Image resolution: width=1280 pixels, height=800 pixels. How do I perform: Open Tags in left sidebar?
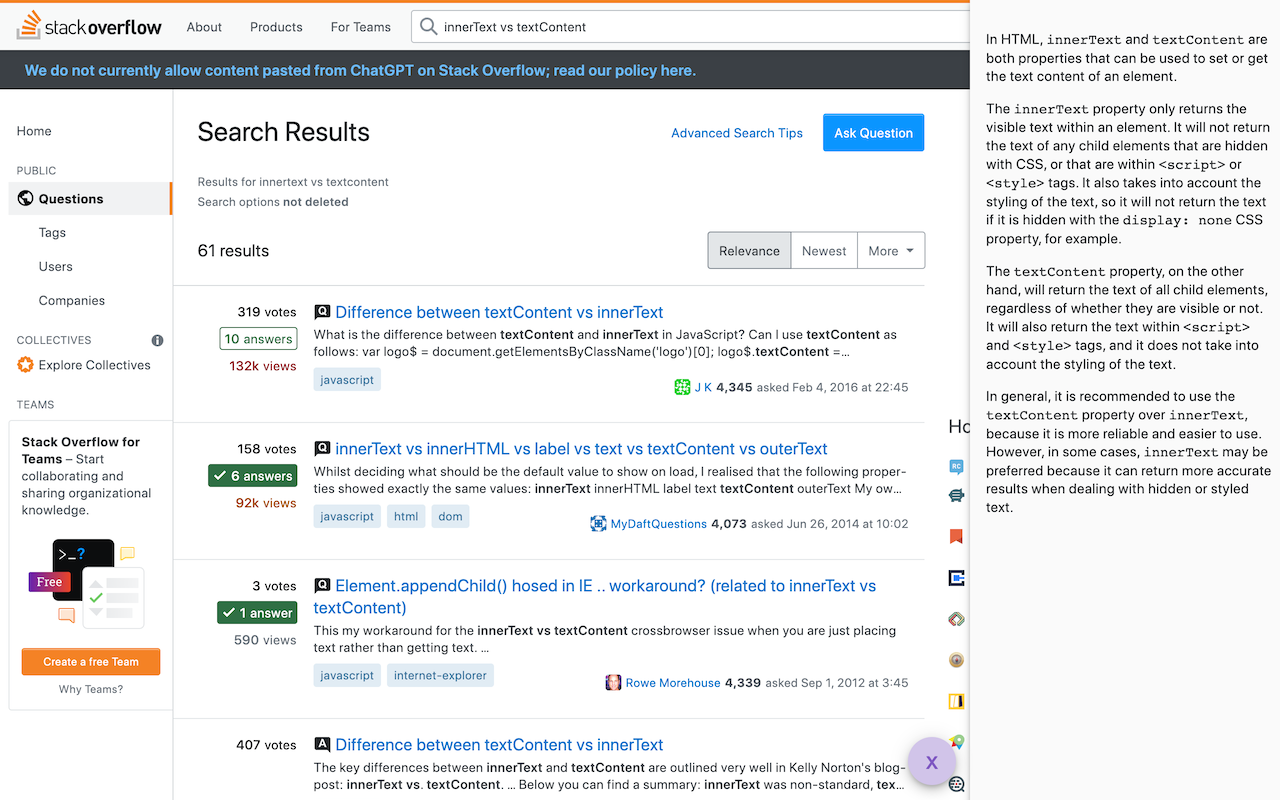(x=52, y=233)
